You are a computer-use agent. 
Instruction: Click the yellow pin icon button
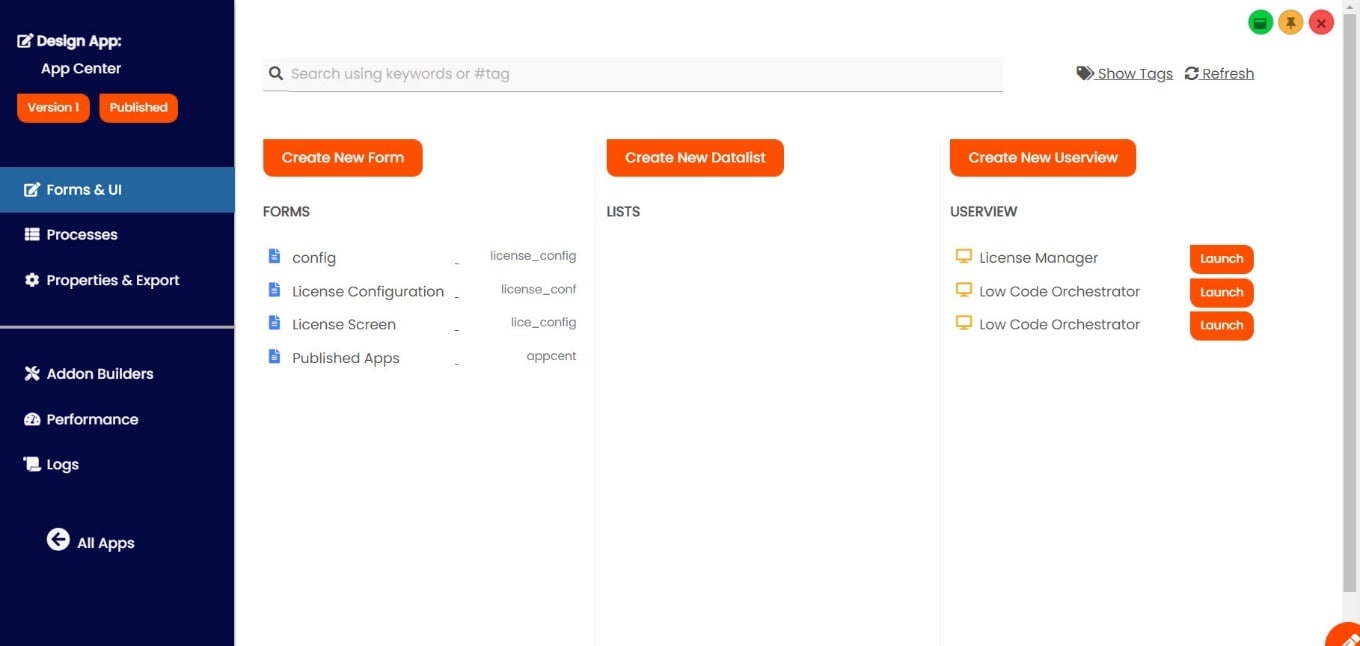[1291, 23]
